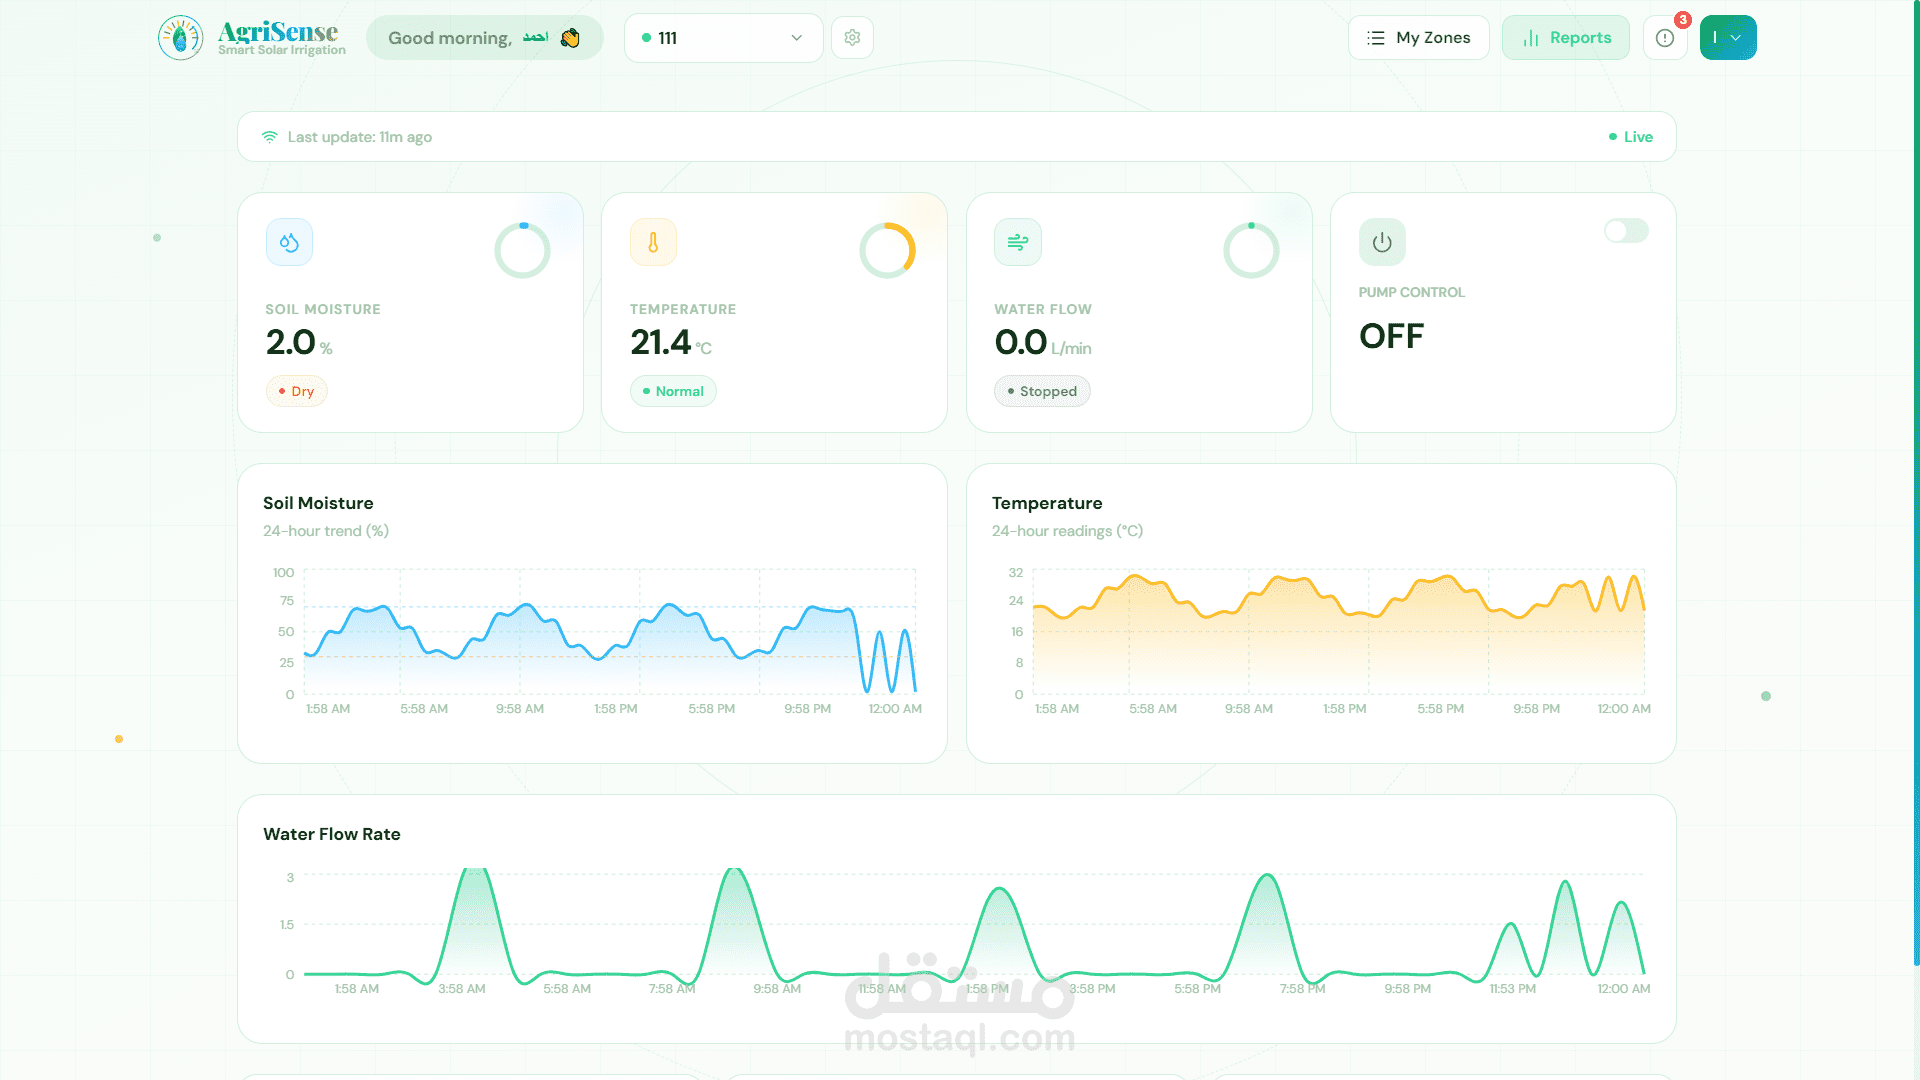Expand the user profile menu

1727,38
